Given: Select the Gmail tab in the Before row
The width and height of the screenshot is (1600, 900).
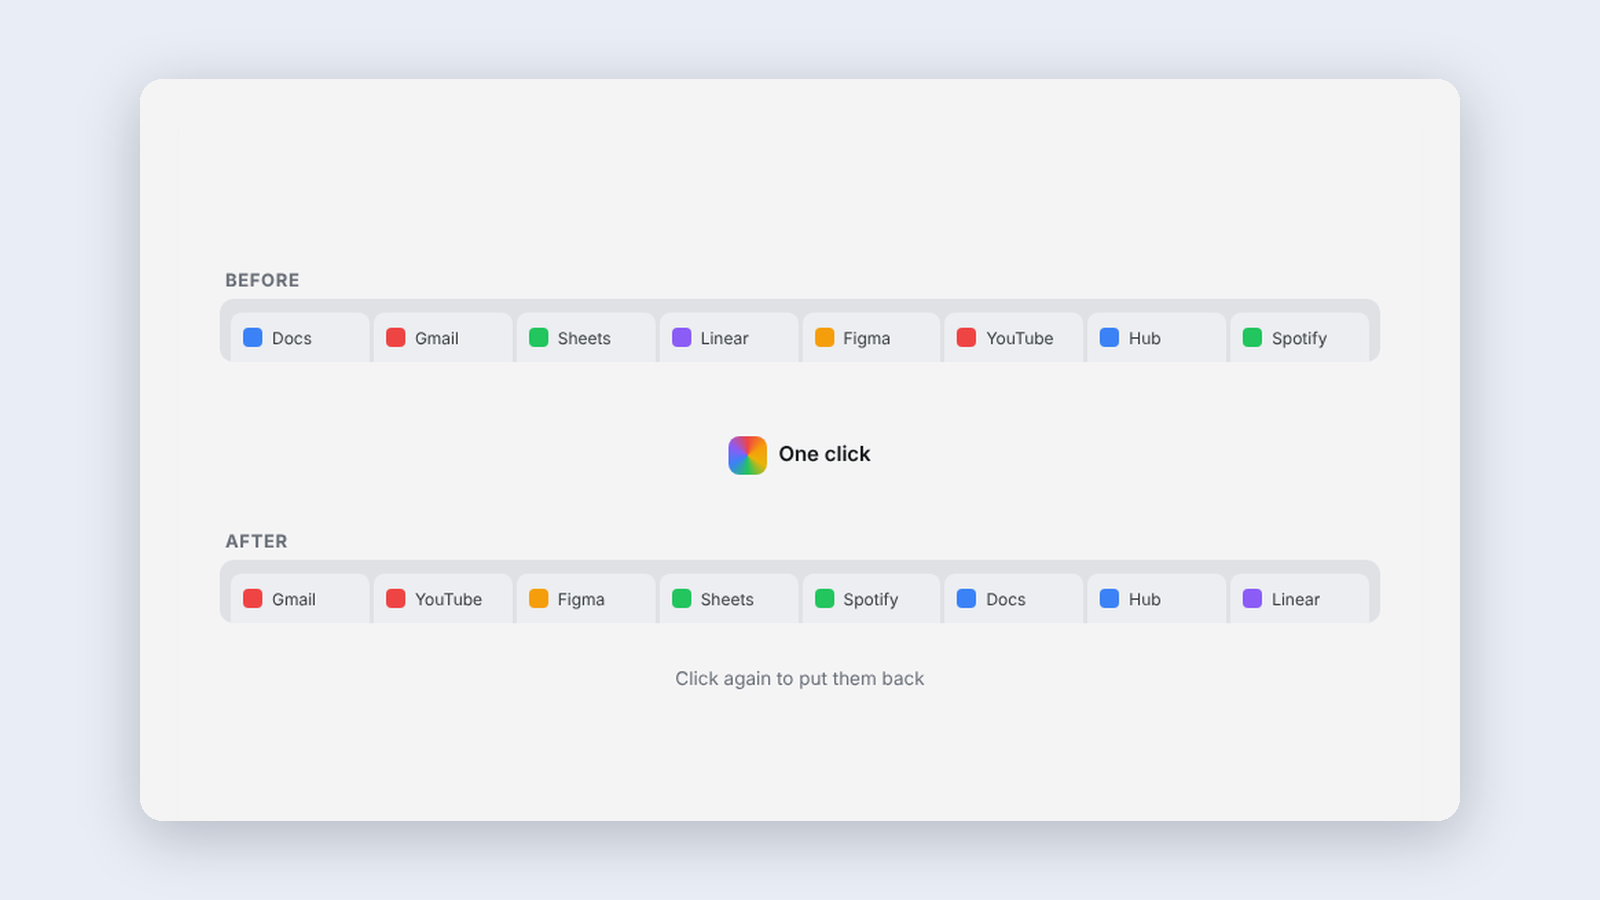Looking at the screenshot, I should pyautogui.click(x=443, y=338).
